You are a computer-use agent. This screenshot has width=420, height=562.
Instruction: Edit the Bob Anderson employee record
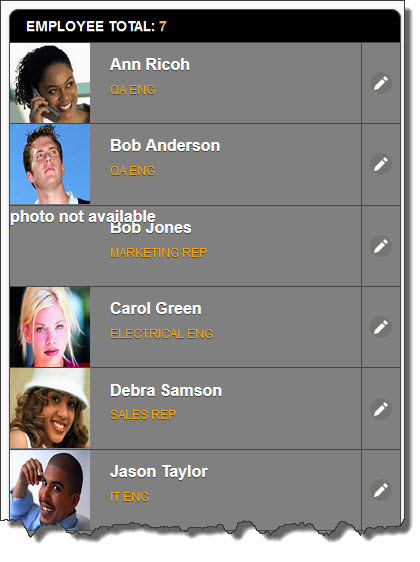pyautogui.click(x=381, y=164)
